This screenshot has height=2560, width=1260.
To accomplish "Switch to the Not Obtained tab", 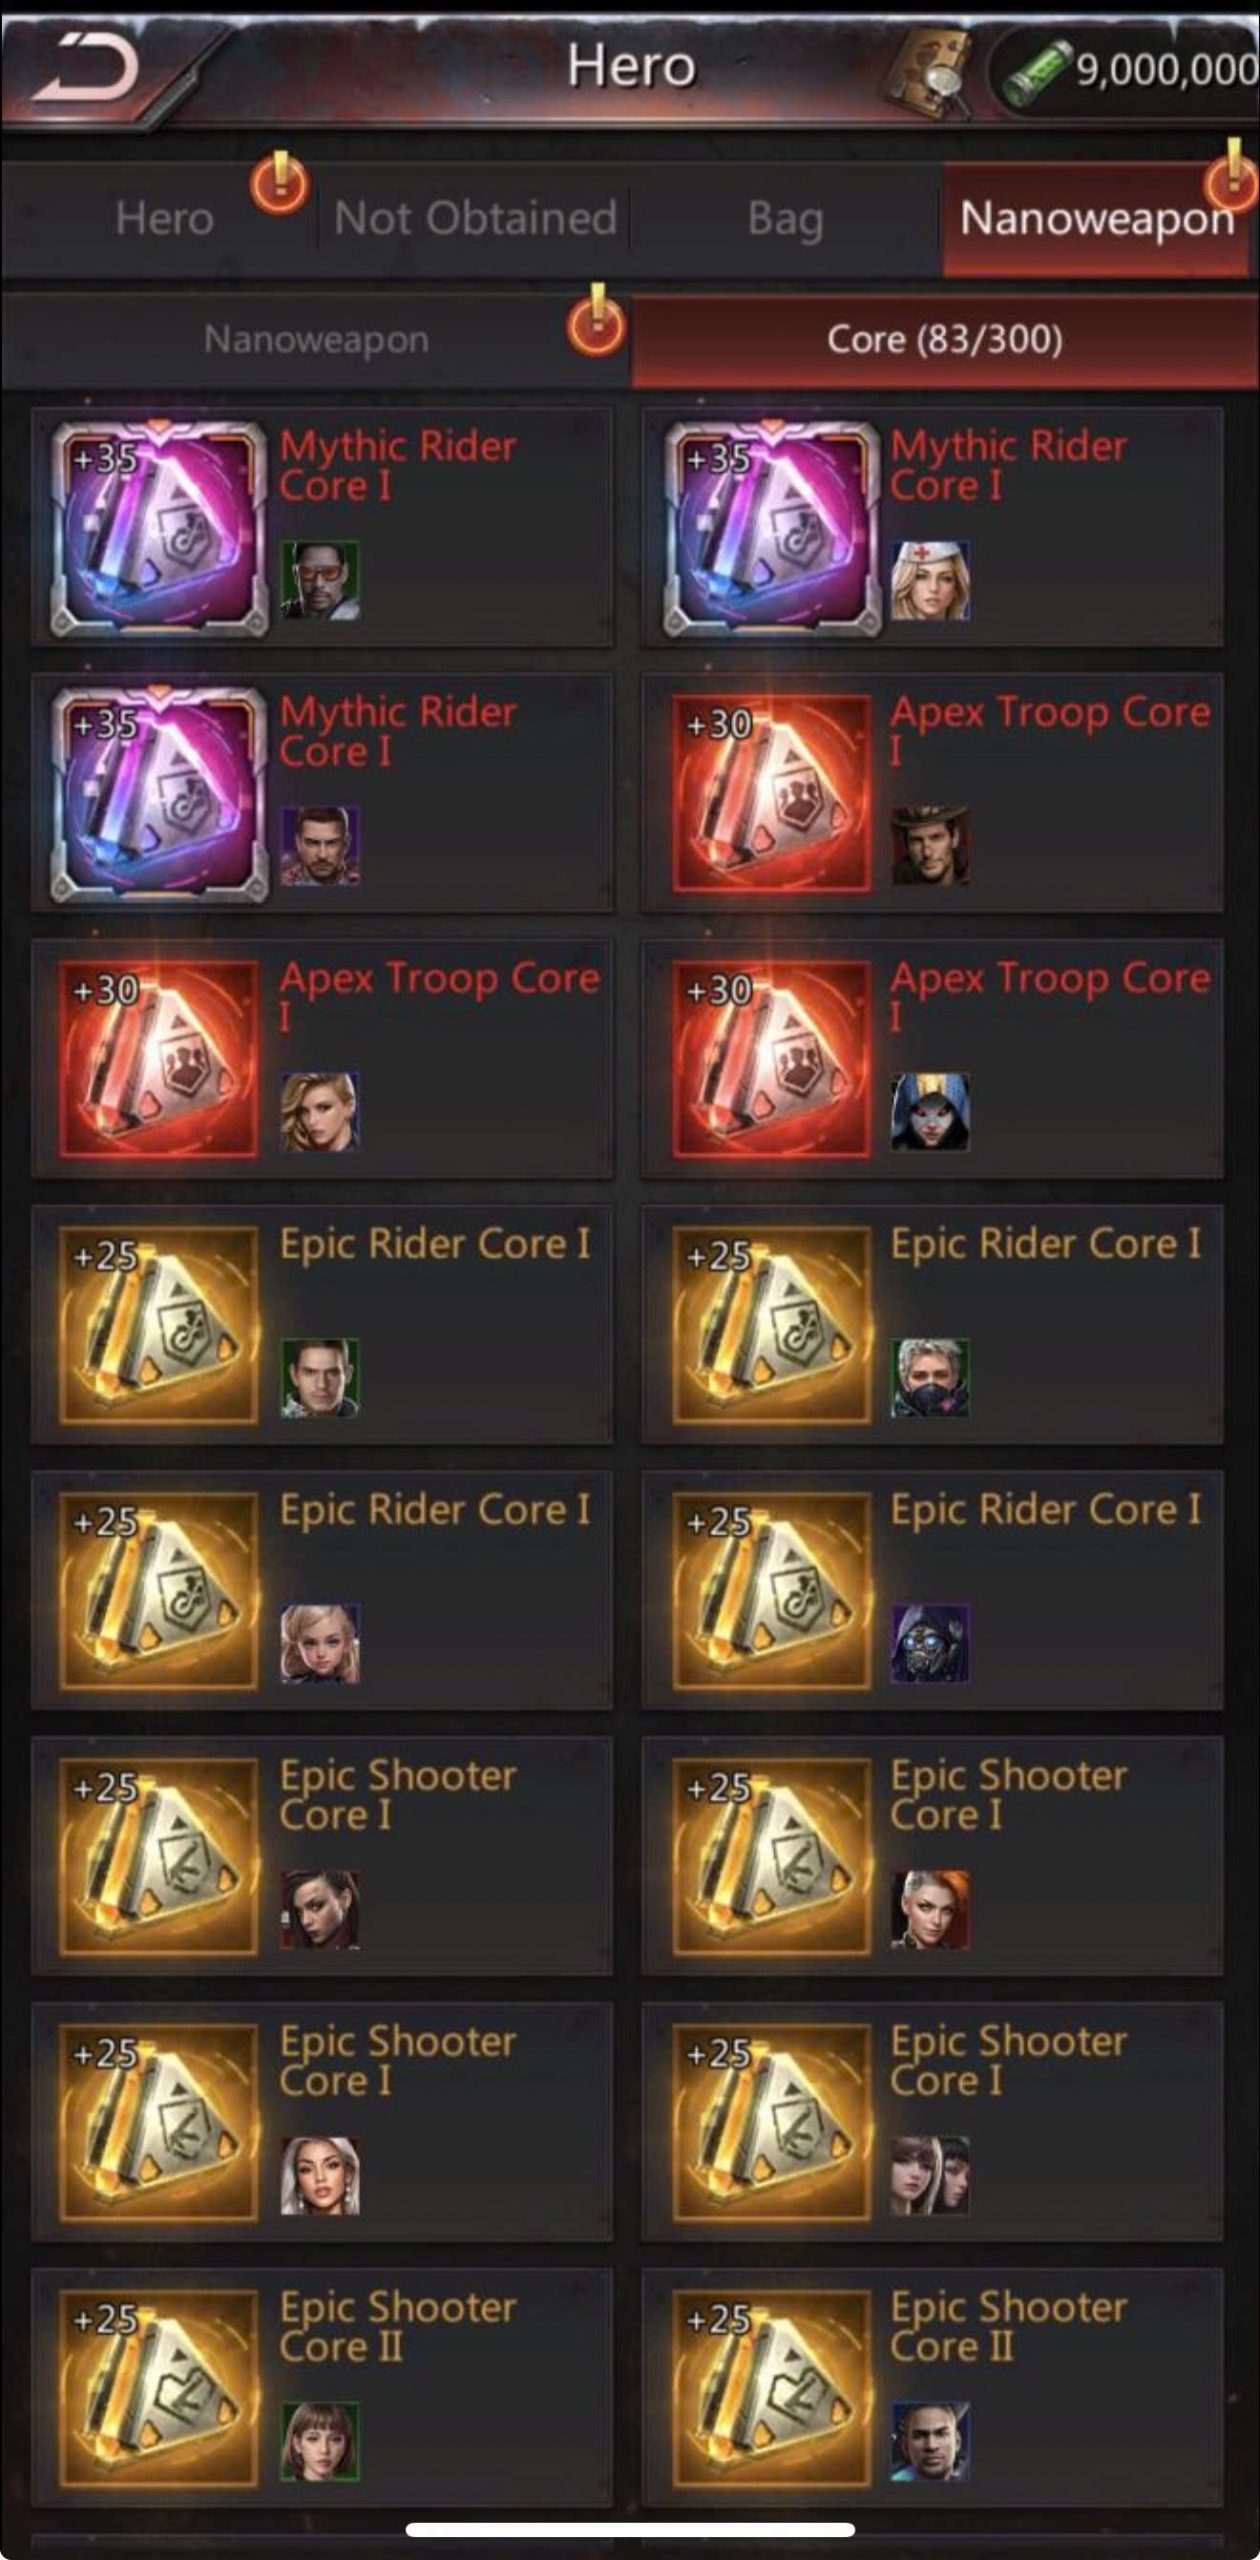I will 475,218.
